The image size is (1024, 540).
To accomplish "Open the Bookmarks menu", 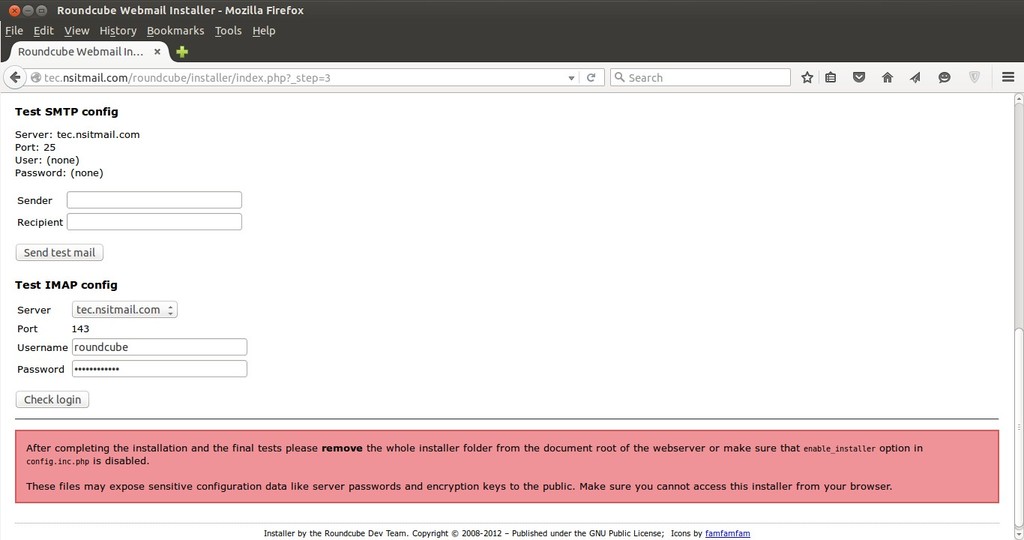I will click(175, 31).
